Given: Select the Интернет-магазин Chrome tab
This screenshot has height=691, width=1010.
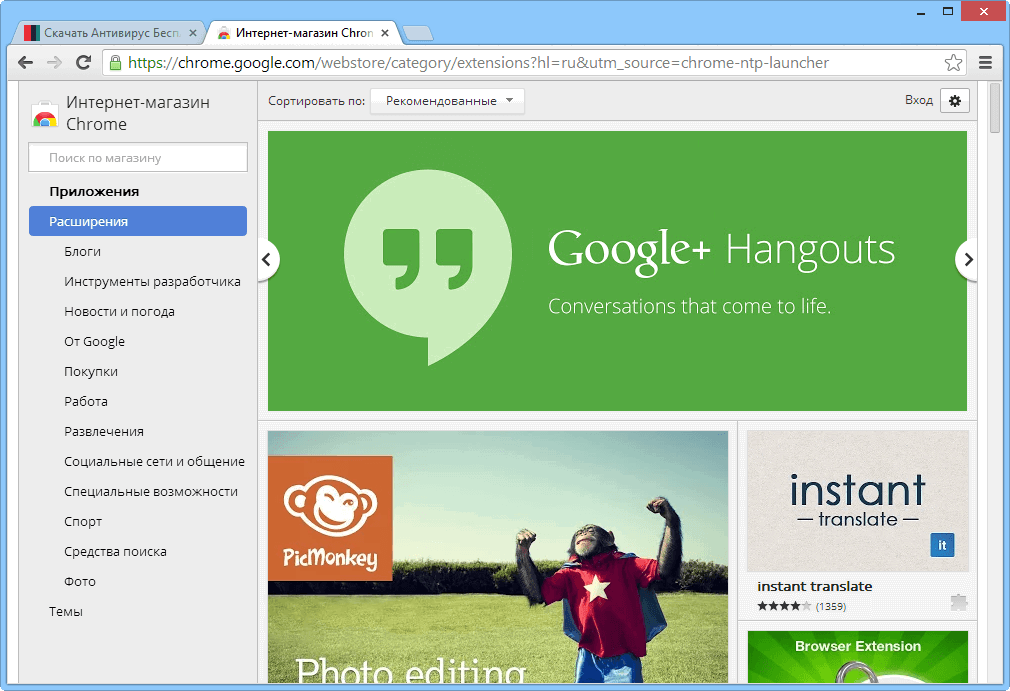Looking at the screenshot, I should [x=295, y=31].
